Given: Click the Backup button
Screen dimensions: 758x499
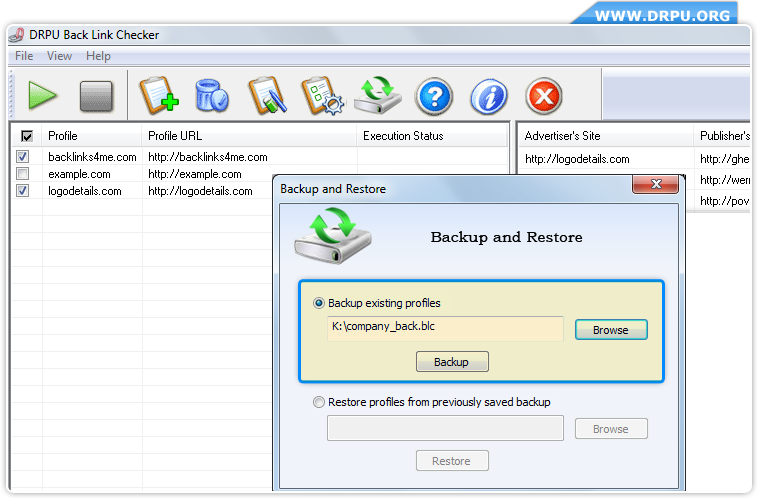Looking at the screenshot, I should click(452, 362).
